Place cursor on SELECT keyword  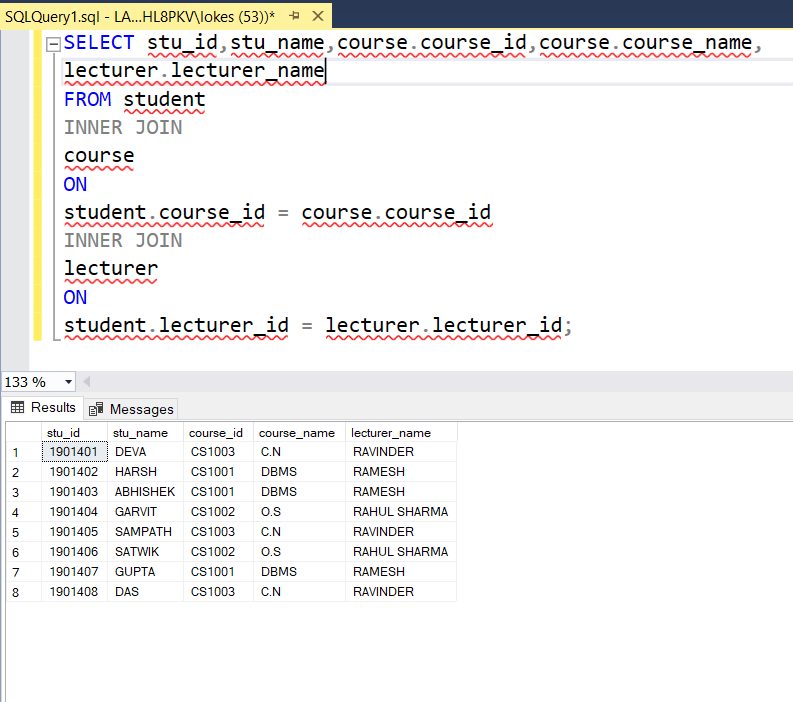pyautogui.click(x=99, y=43)
